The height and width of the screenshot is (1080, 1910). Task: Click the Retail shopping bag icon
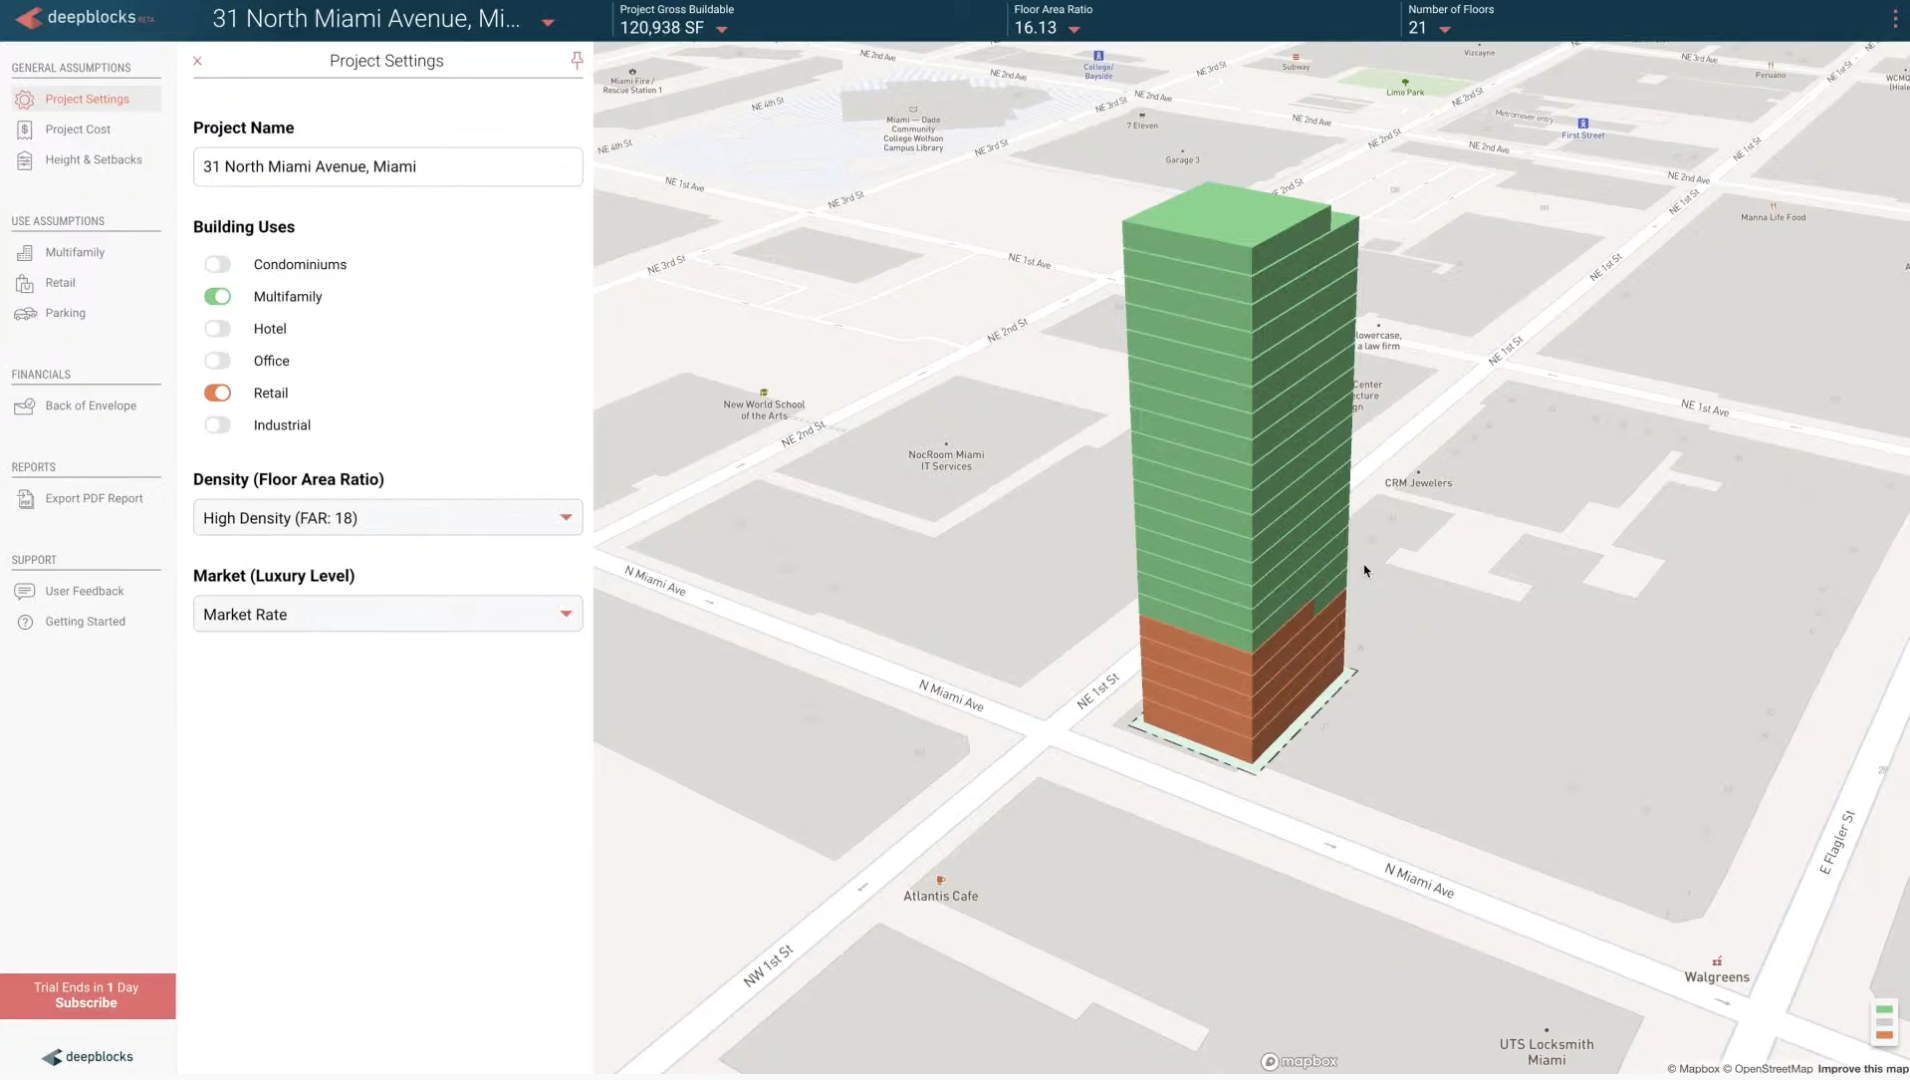(x=25, y=283)
